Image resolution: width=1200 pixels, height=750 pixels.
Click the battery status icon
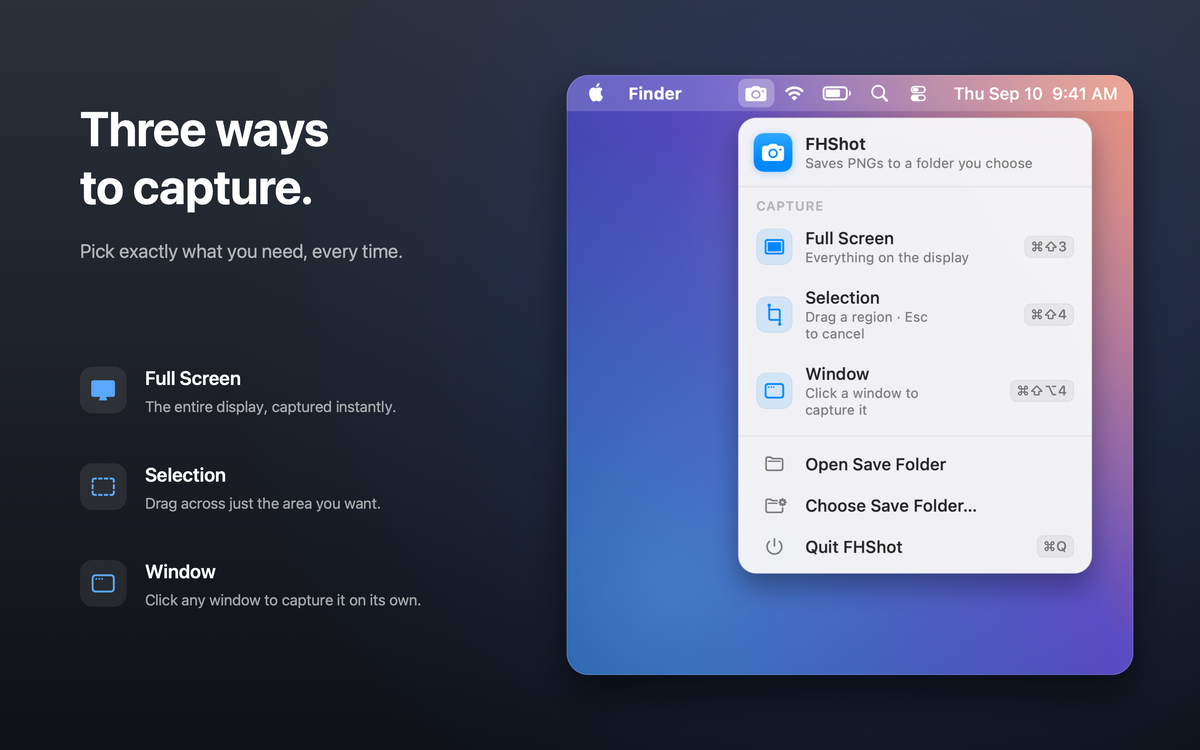[836, 93]
